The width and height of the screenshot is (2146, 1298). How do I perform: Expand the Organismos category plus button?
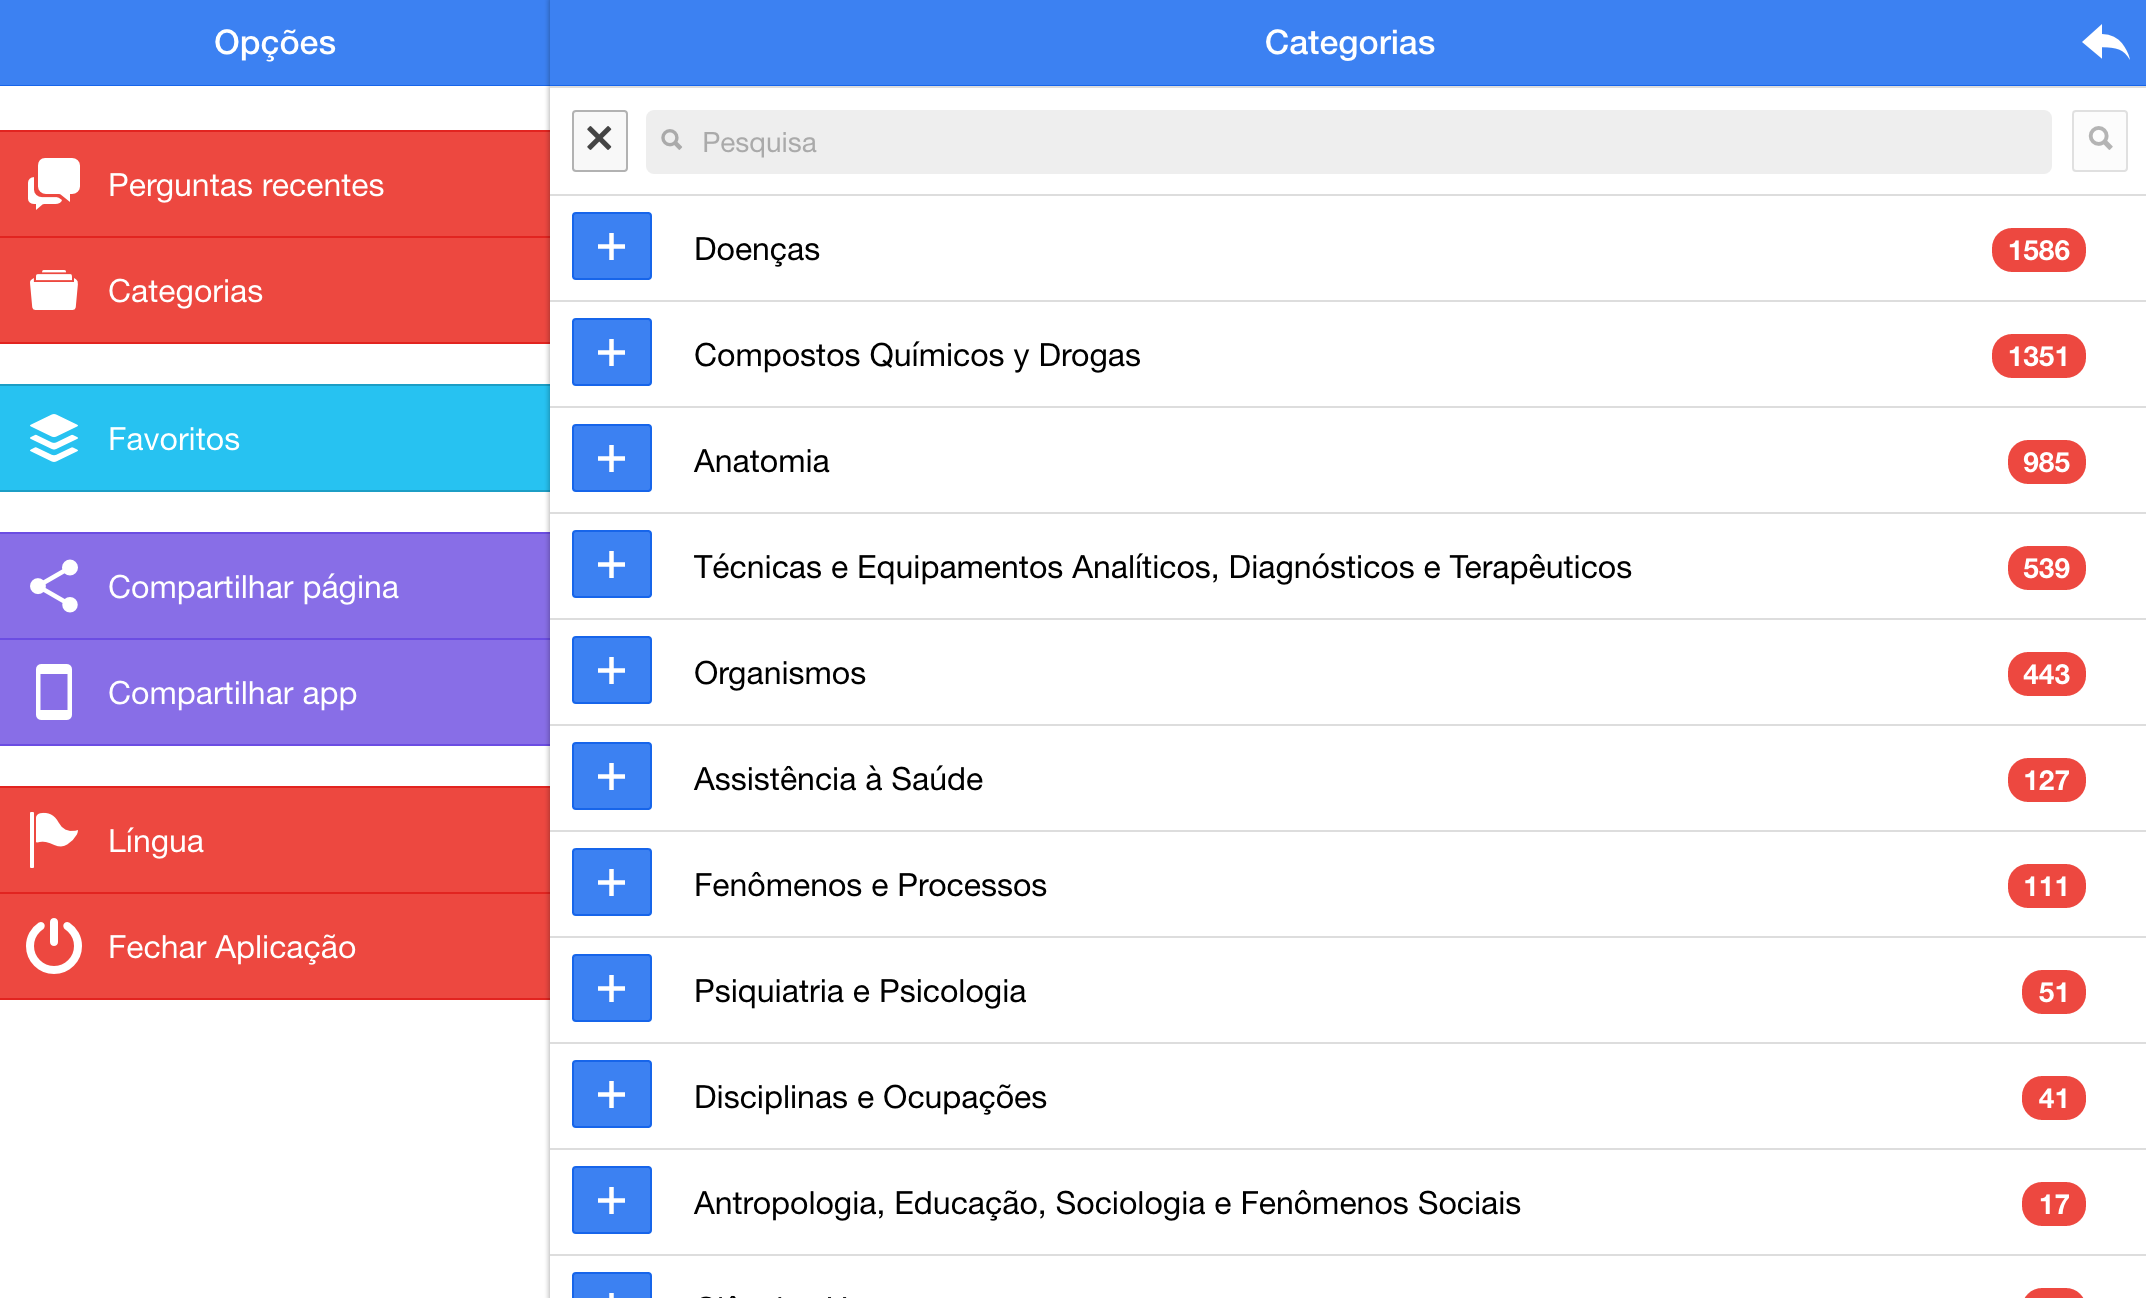[611, 671]
